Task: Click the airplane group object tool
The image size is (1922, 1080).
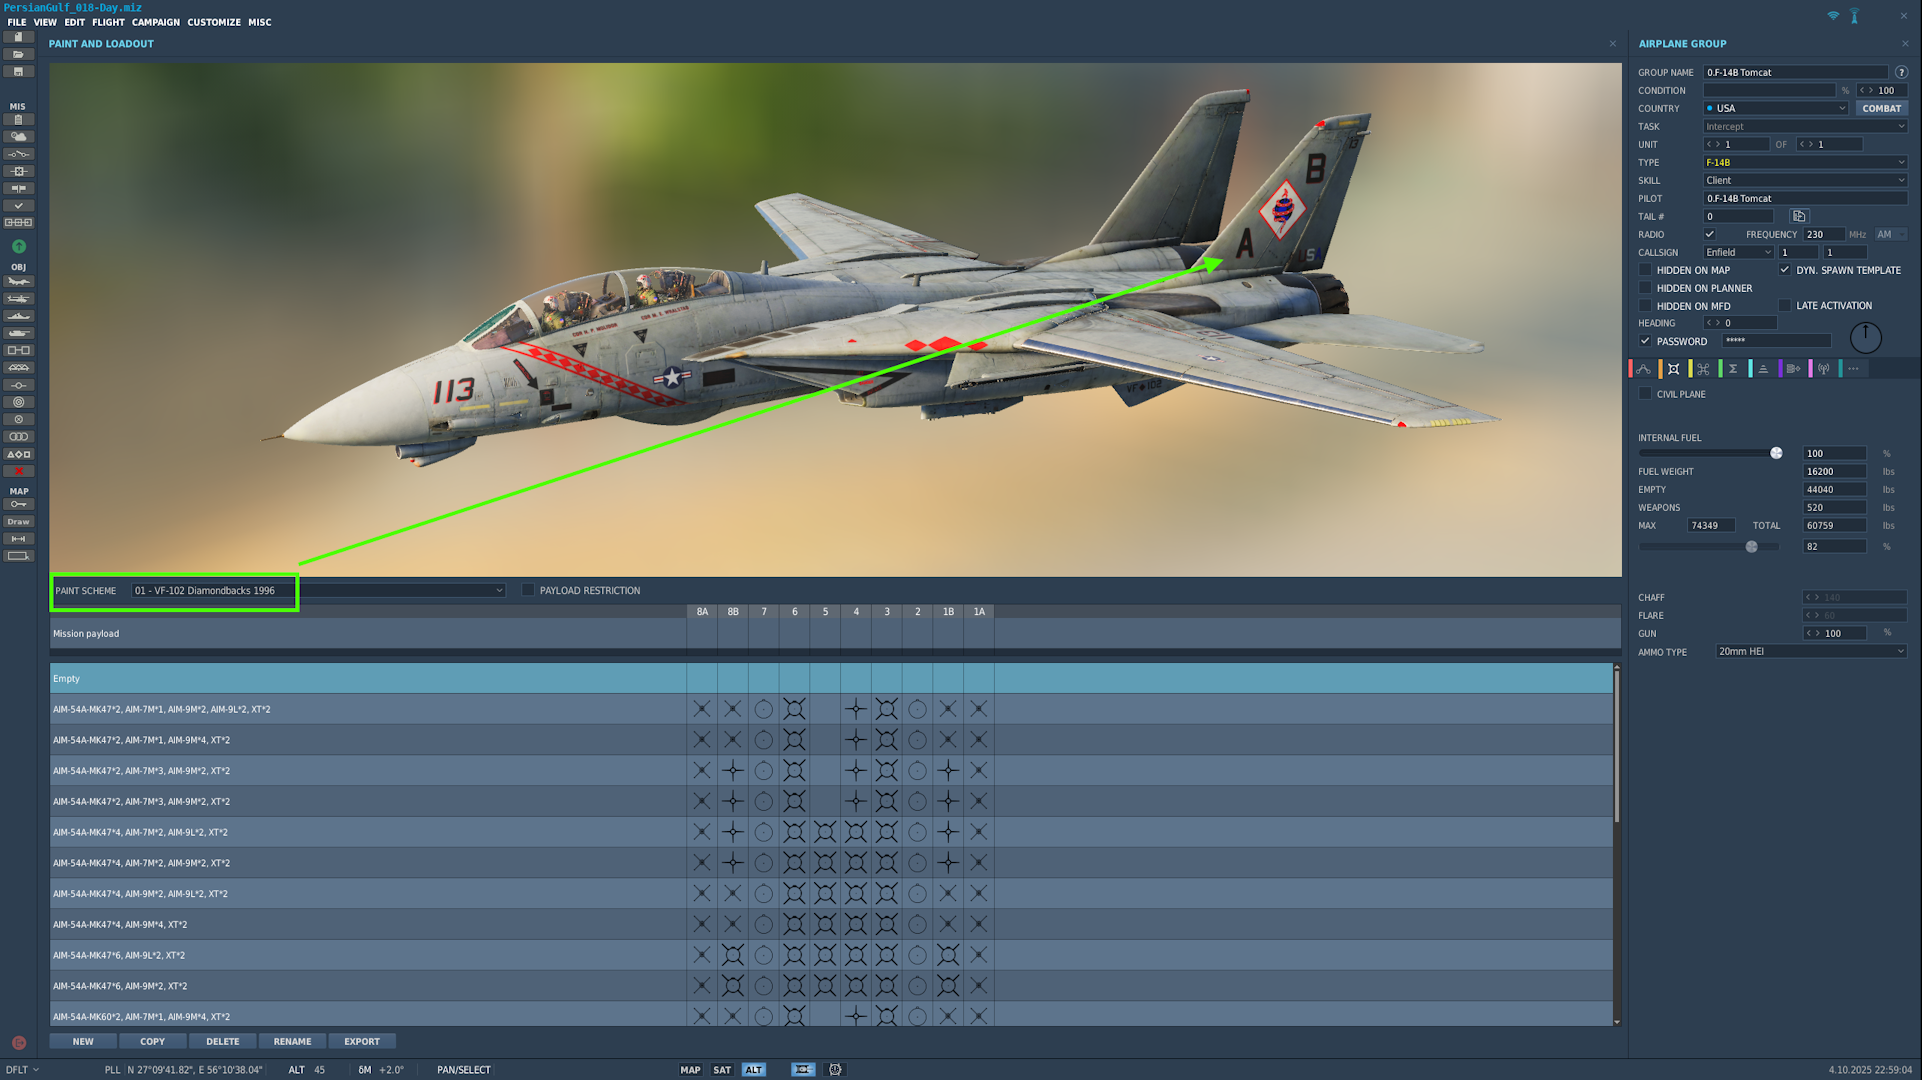Action: point(18,282)
